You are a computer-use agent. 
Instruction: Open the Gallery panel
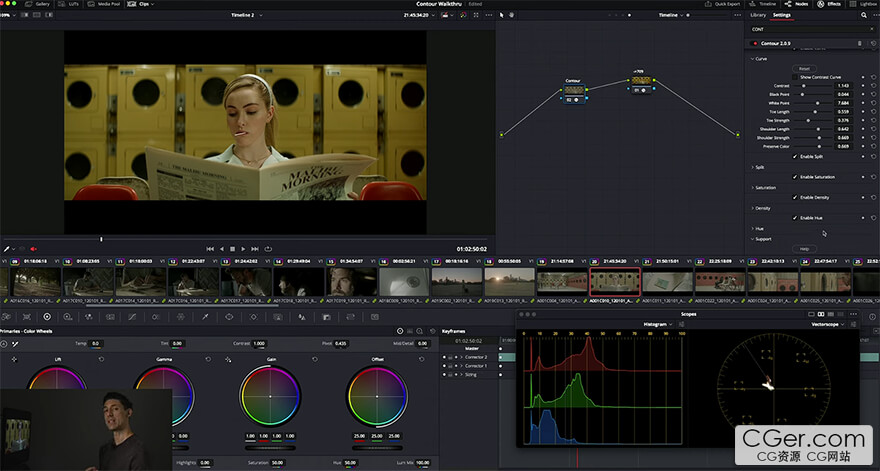pyautogui.click(x=40, y=4)
